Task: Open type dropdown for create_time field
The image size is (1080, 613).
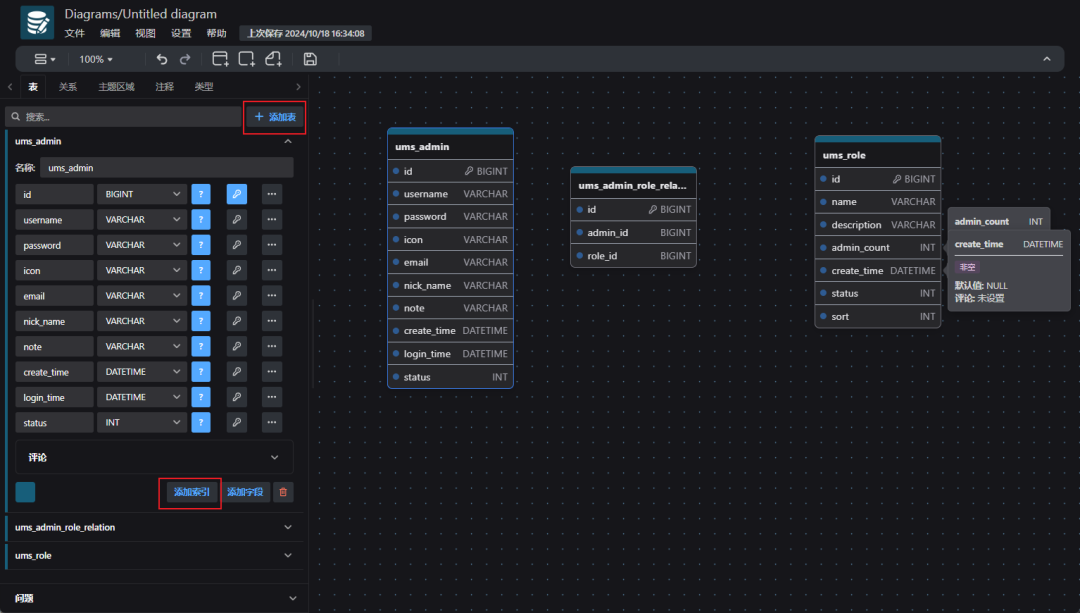Action: (142, 372)
